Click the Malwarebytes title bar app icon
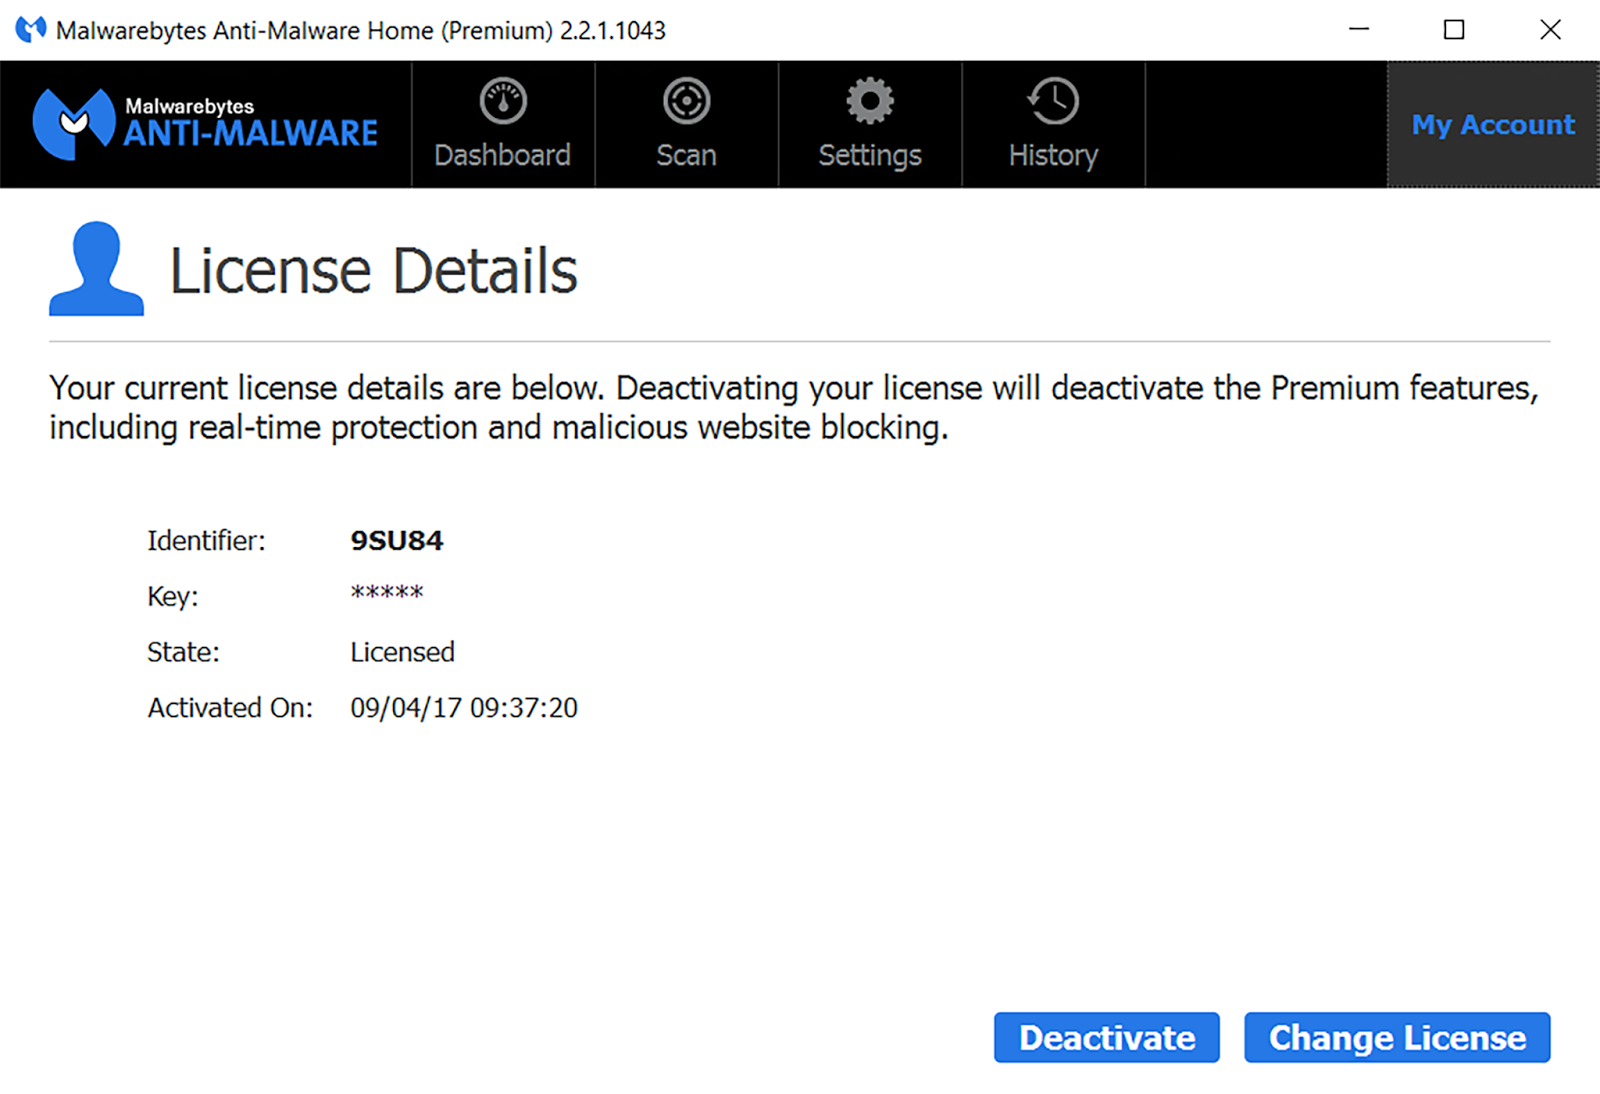Screen dimensions: 1600x1094 point(31,30)
